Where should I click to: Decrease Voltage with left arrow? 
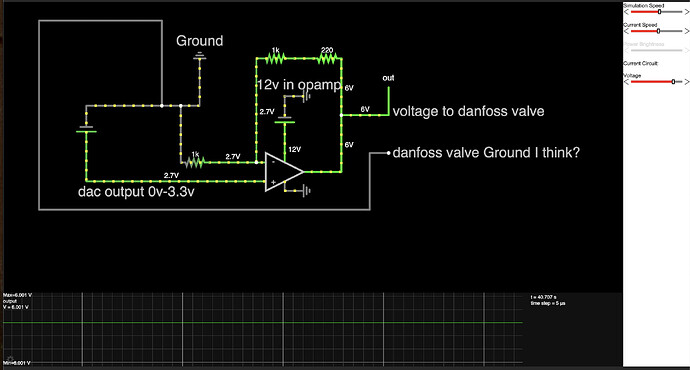[x=626, y=82]
